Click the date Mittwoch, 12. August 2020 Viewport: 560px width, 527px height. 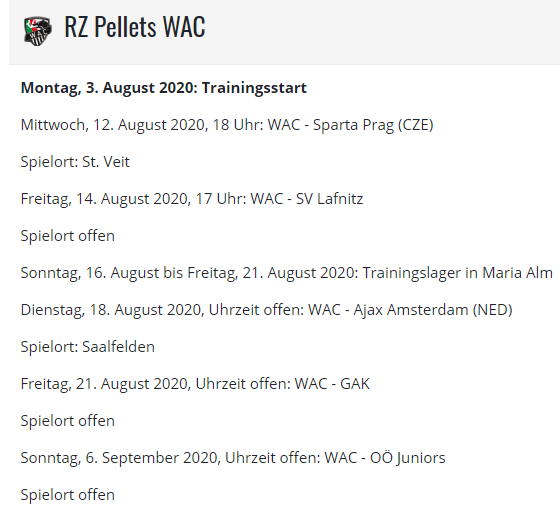(112, 125)
